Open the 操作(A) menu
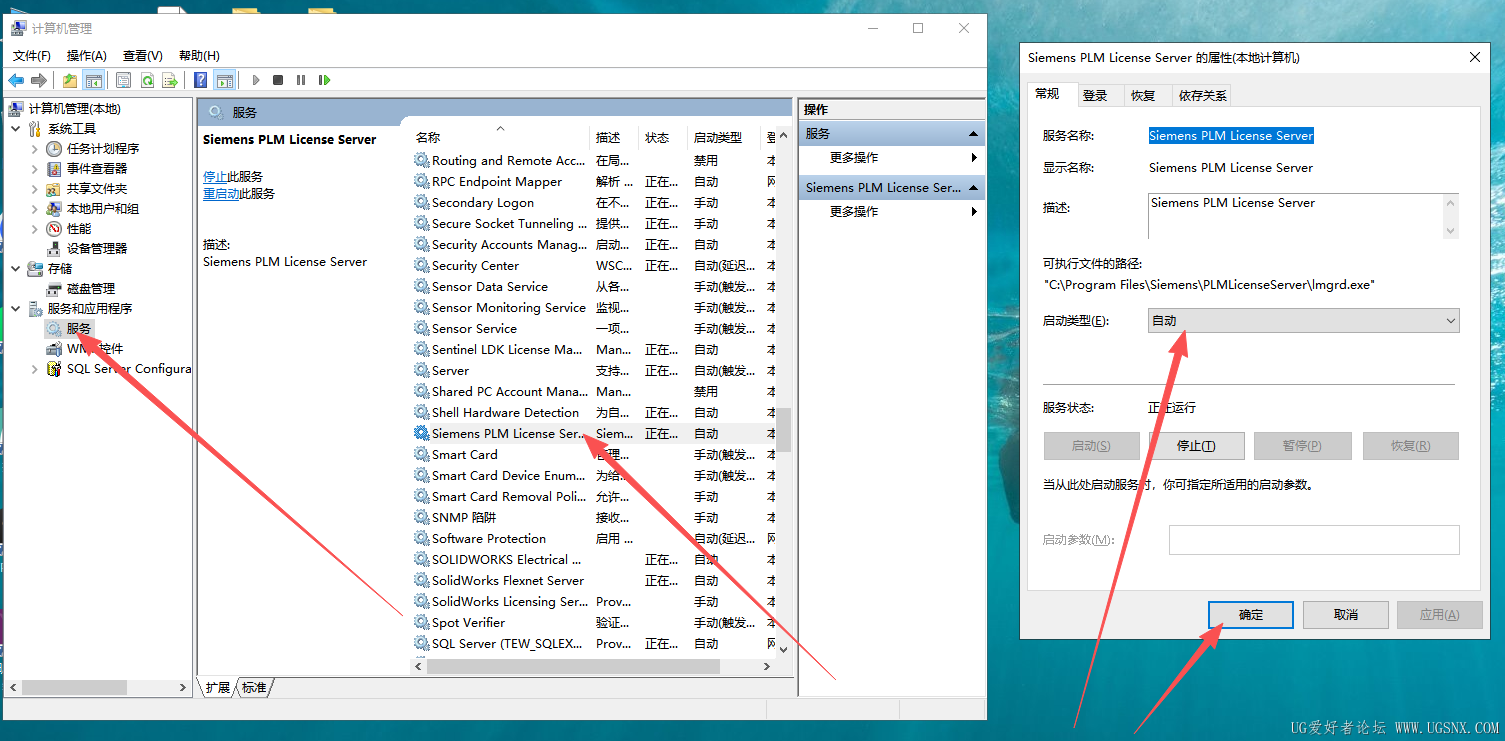Image resolution: width=1505 pixels, height=741 pixels. coord(86,56)
